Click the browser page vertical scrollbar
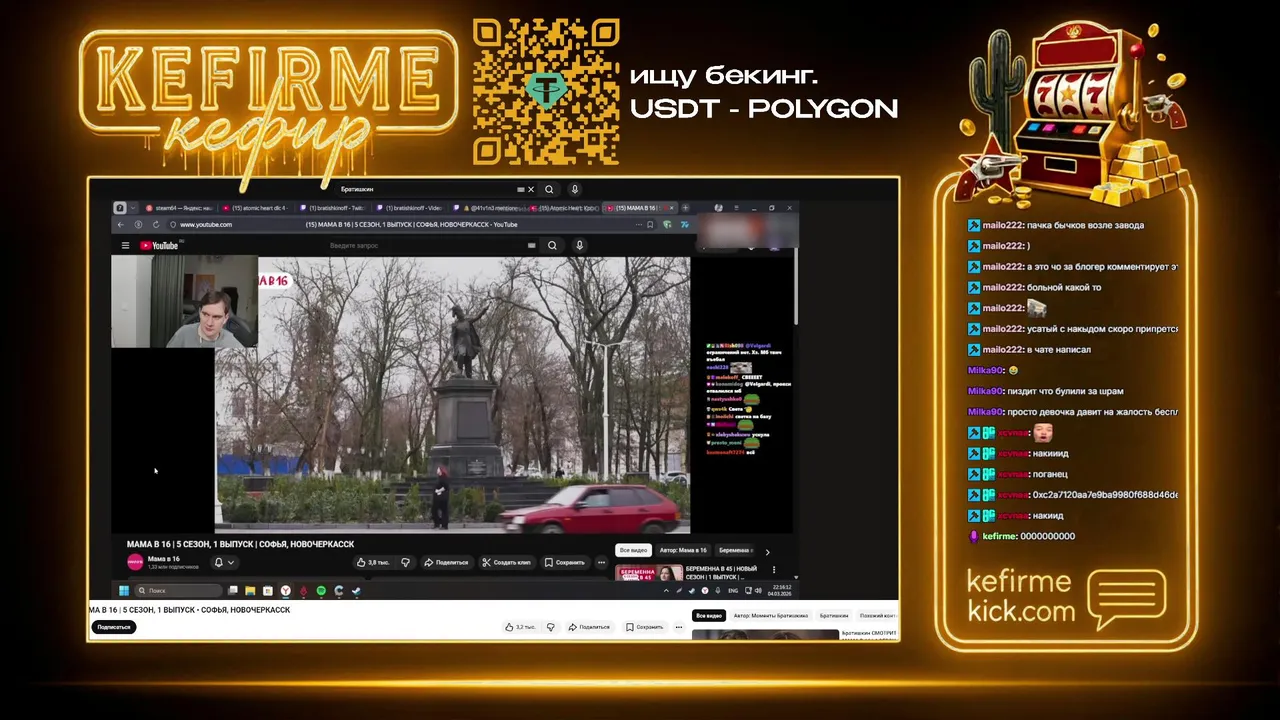 click(x=796, y=285)
